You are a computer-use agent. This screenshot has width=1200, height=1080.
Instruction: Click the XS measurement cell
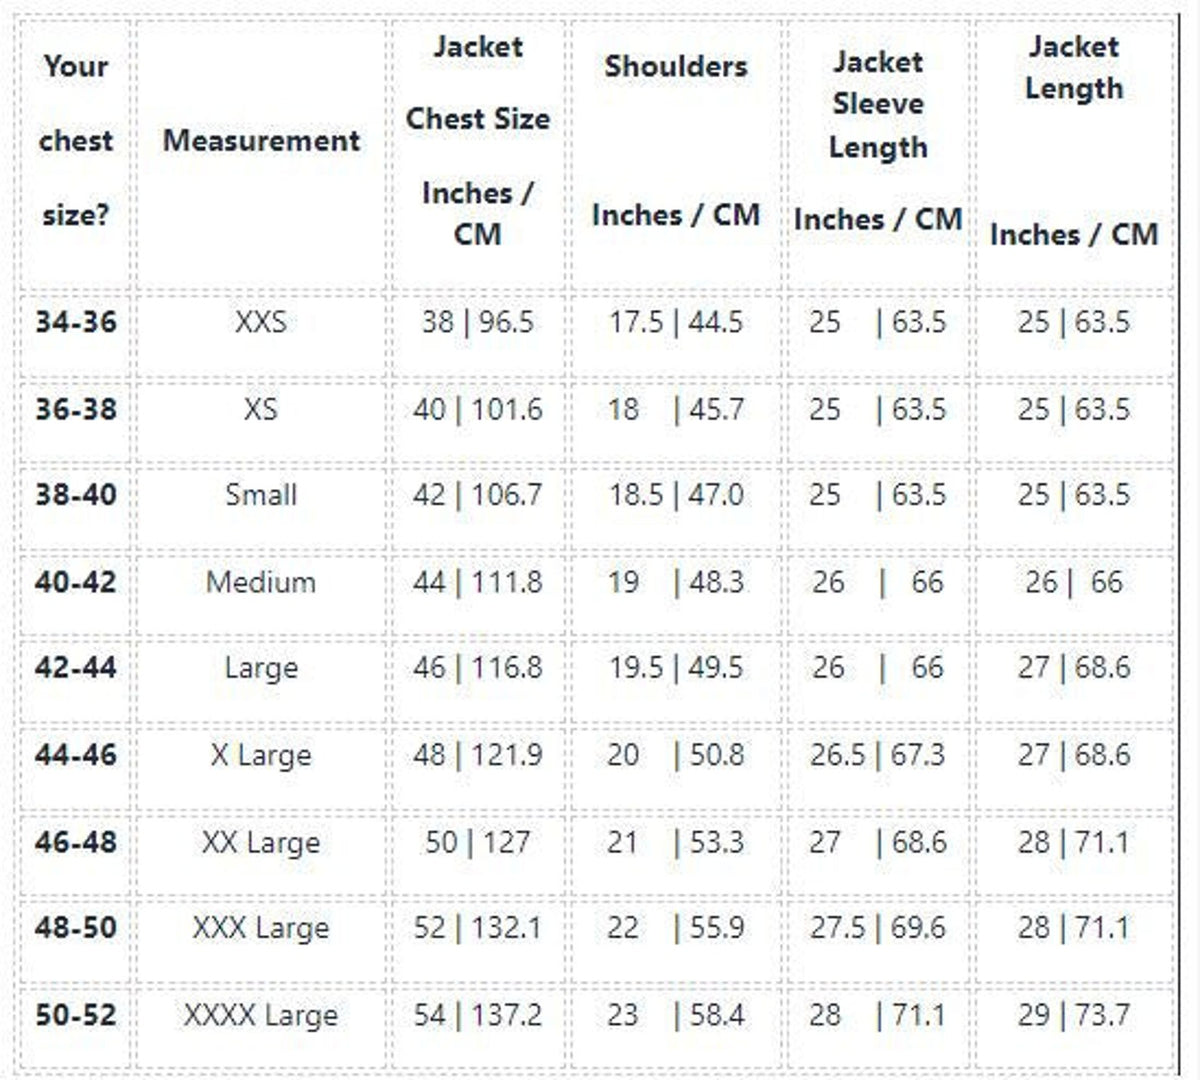click(x=261, y=409)
